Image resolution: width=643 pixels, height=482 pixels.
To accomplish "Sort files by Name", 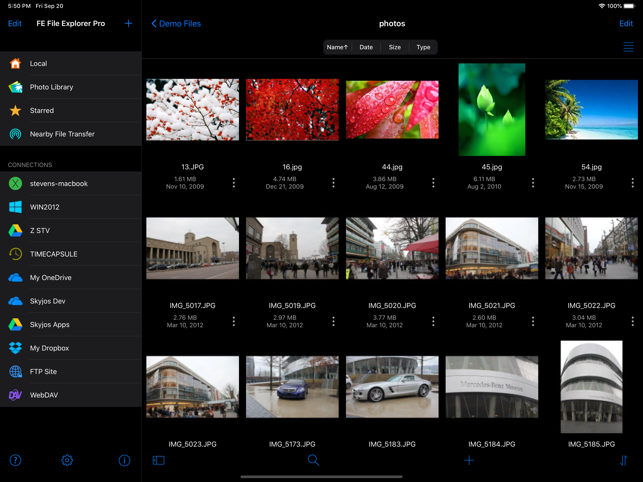I will click(337, 47).
